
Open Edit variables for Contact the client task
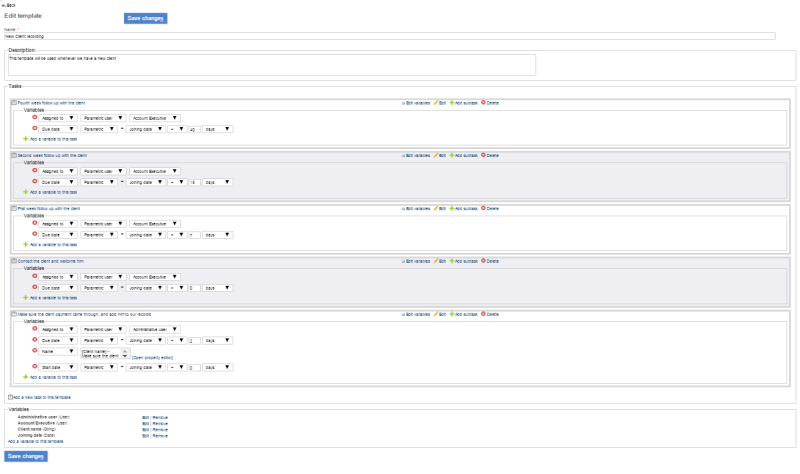415,261
